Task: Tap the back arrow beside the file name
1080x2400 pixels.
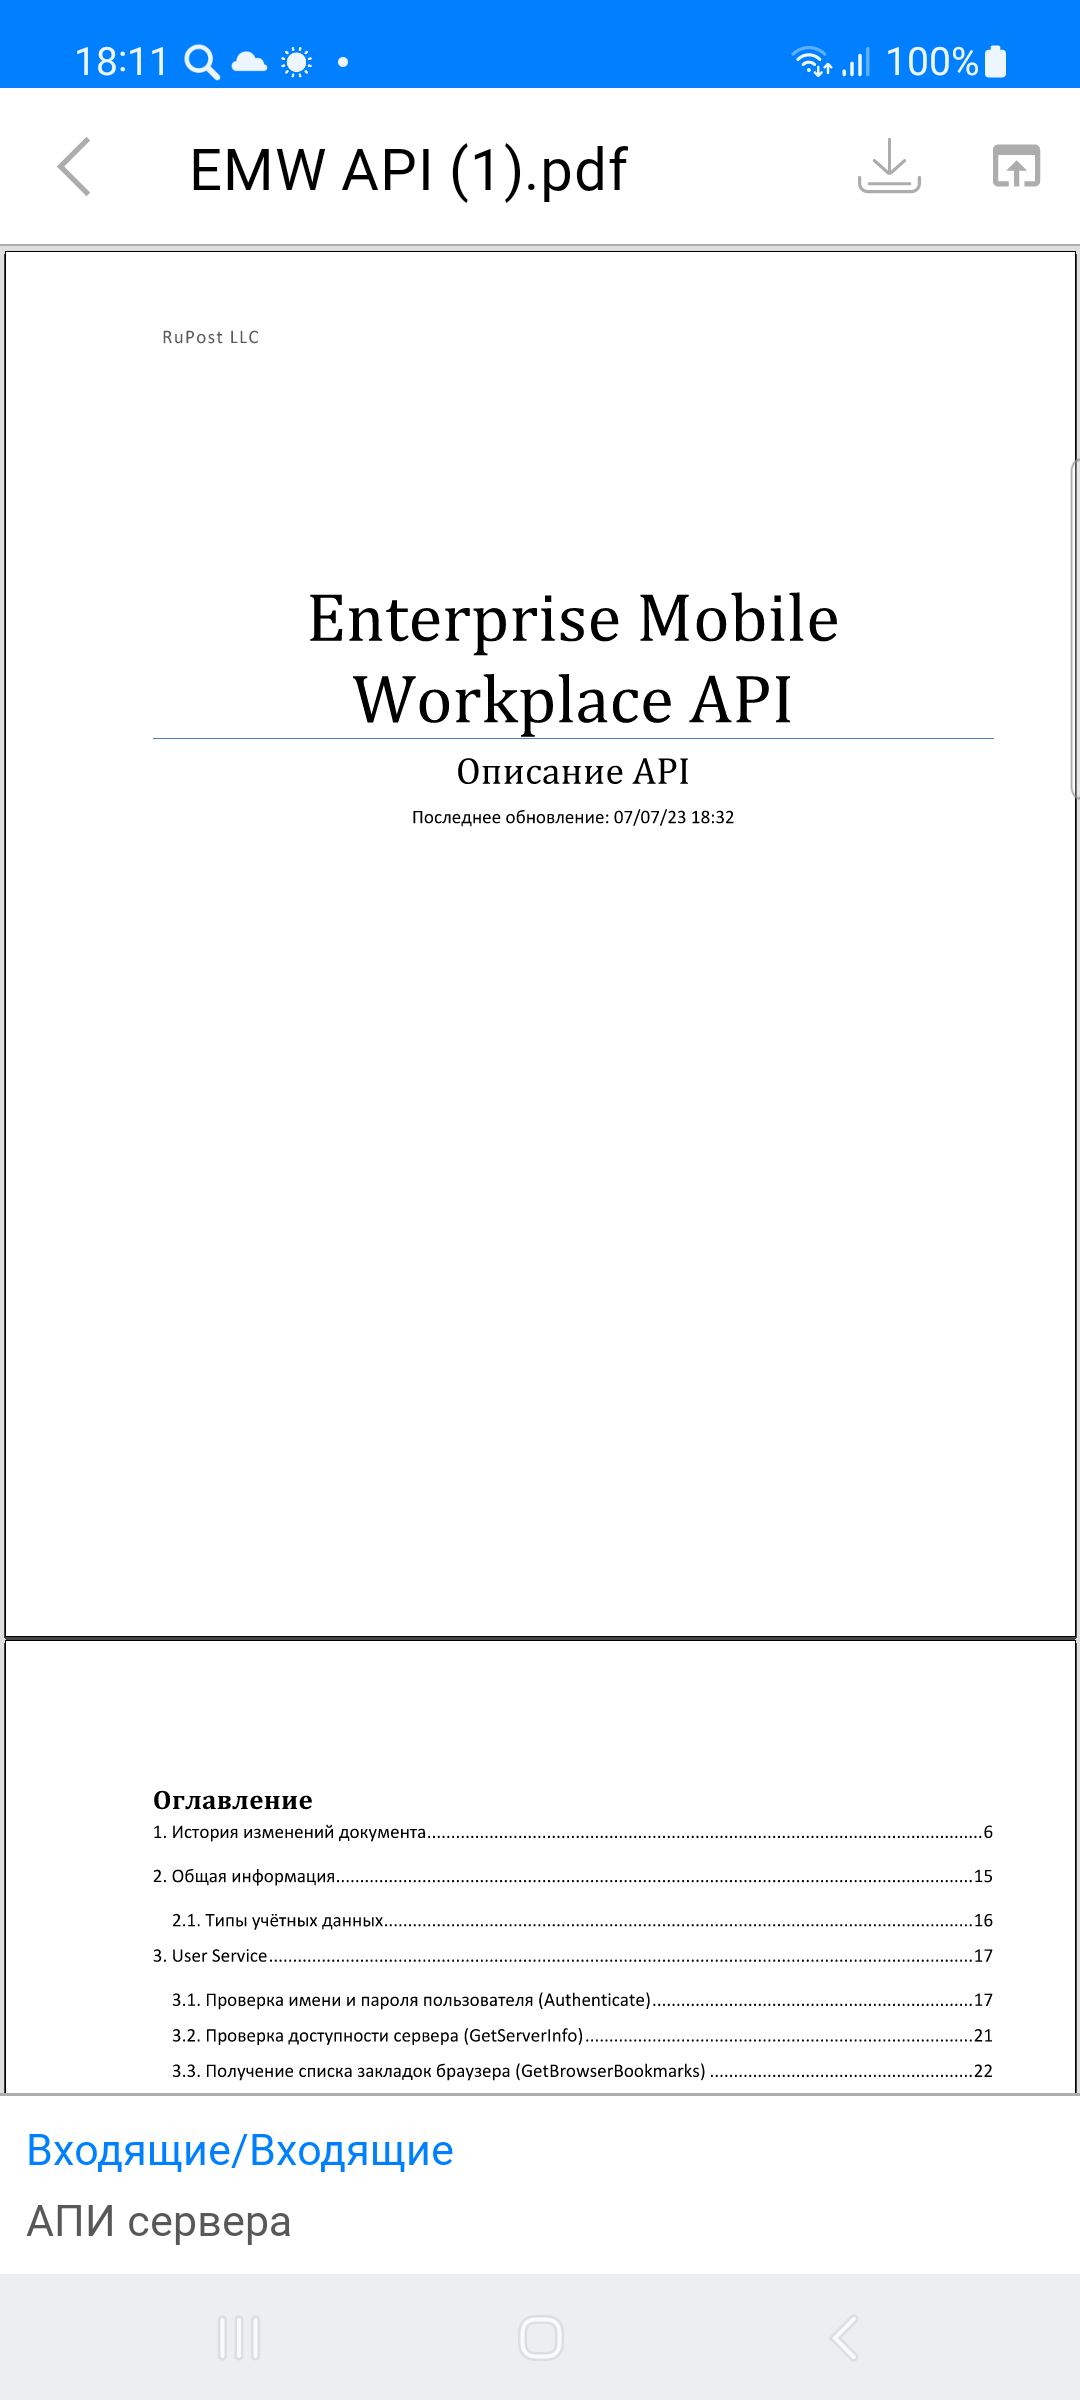Action: click(x=75, y=167)
